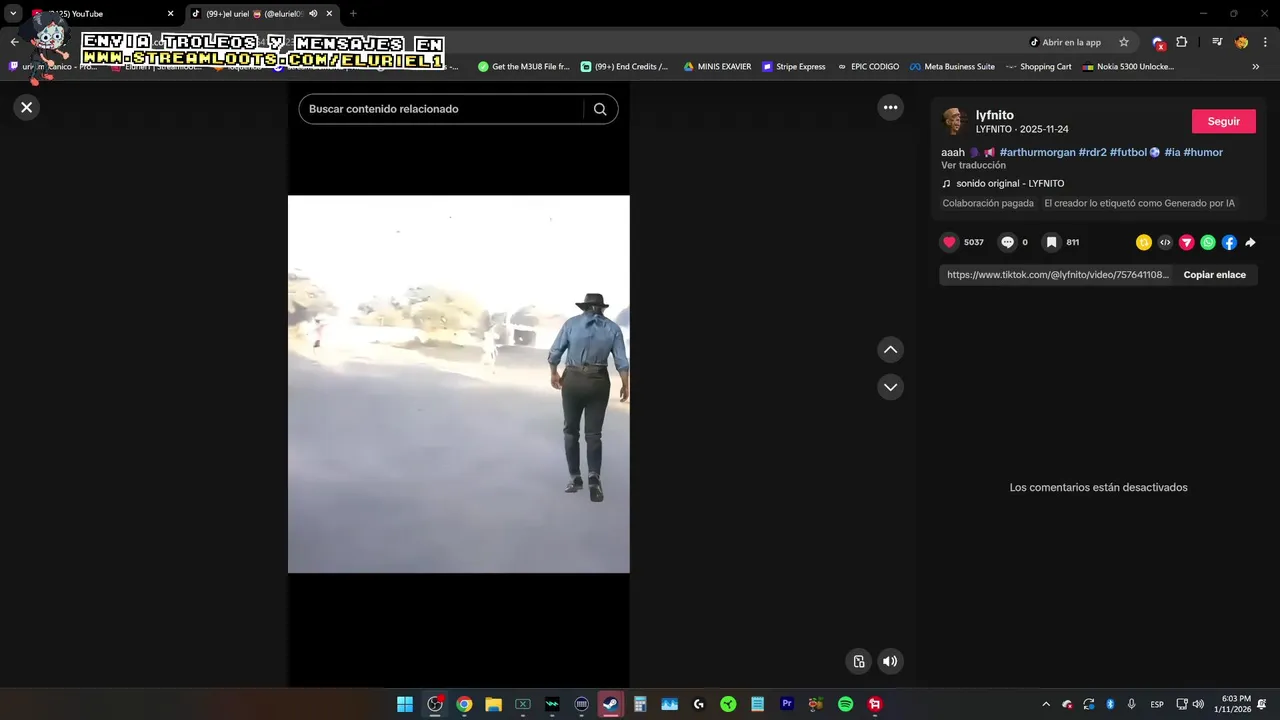Open the three-dots more options menu on video

890,107
